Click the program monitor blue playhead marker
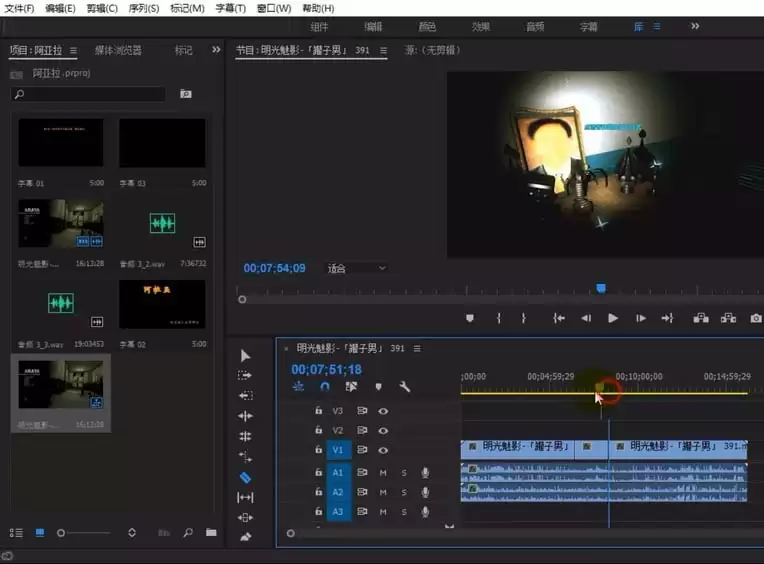Image resolution: width=764 pixels, height=564 pixels. [601, 288]
